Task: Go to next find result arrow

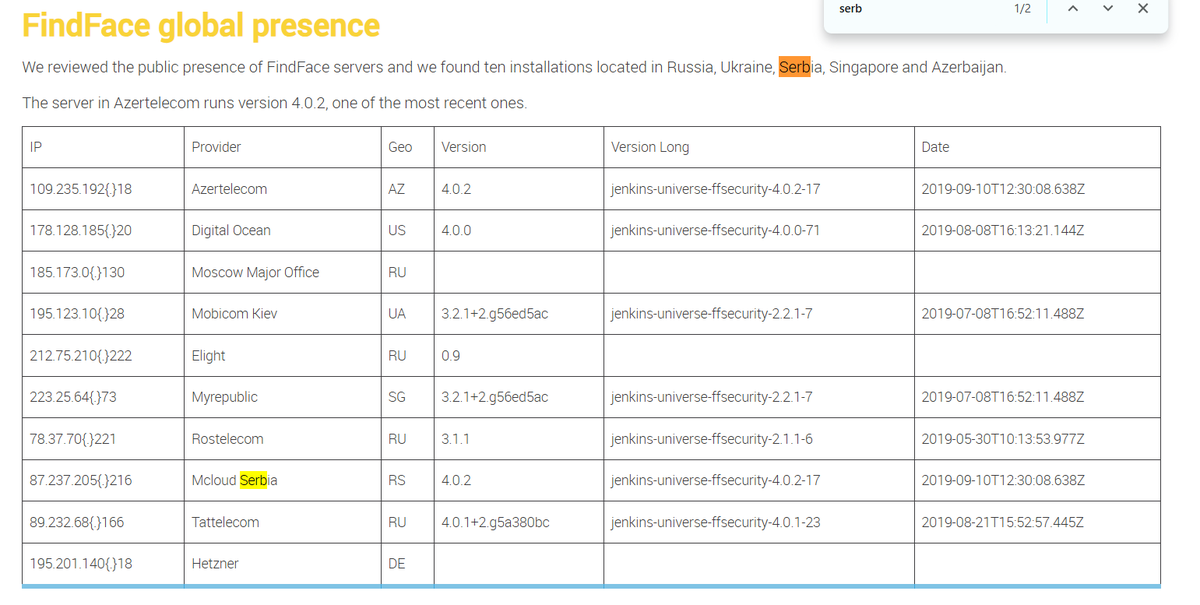Action: point(1107,9)
